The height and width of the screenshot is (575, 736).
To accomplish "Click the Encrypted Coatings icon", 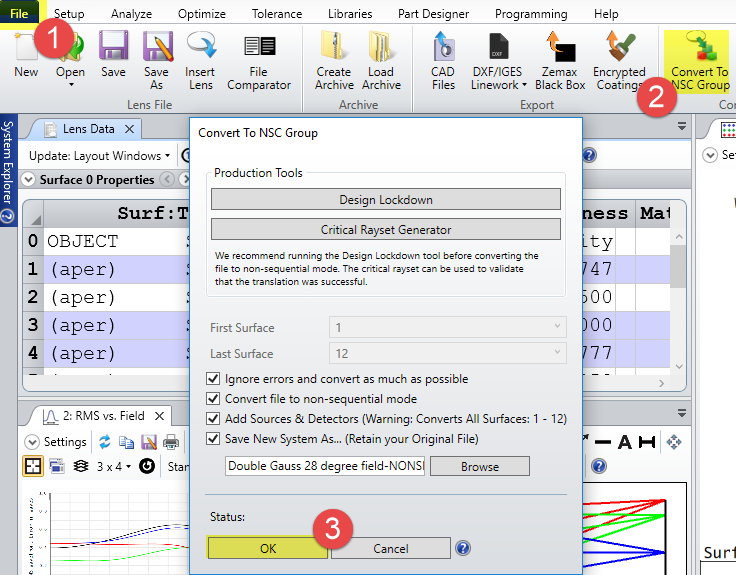I will [x=620, y=46].
